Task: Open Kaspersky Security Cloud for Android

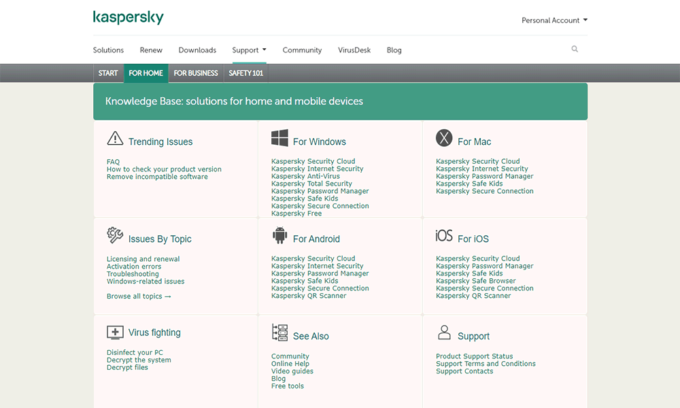Action: (x=313, y=258)
